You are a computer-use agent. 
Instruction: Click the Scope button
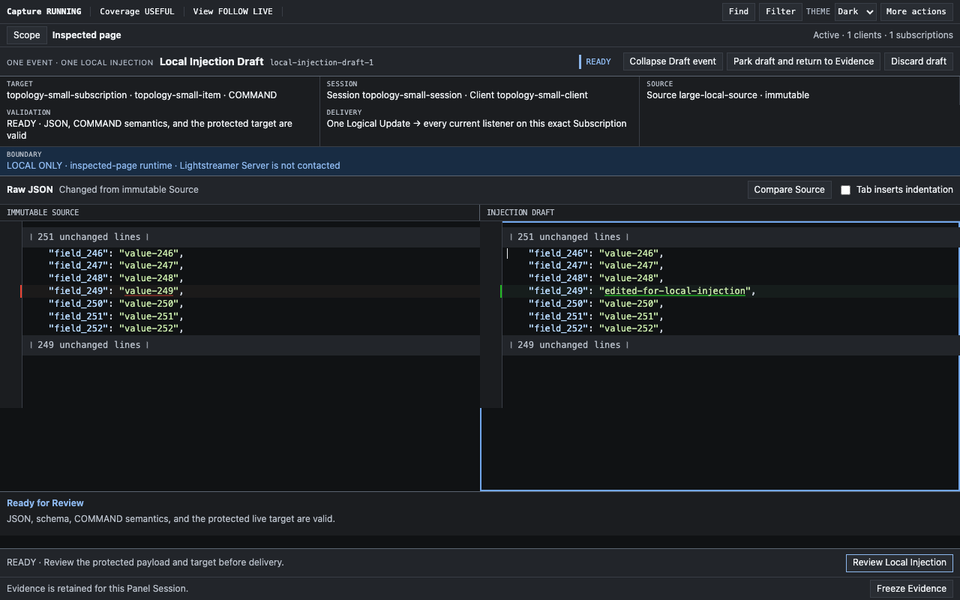[x=26, y=36]
